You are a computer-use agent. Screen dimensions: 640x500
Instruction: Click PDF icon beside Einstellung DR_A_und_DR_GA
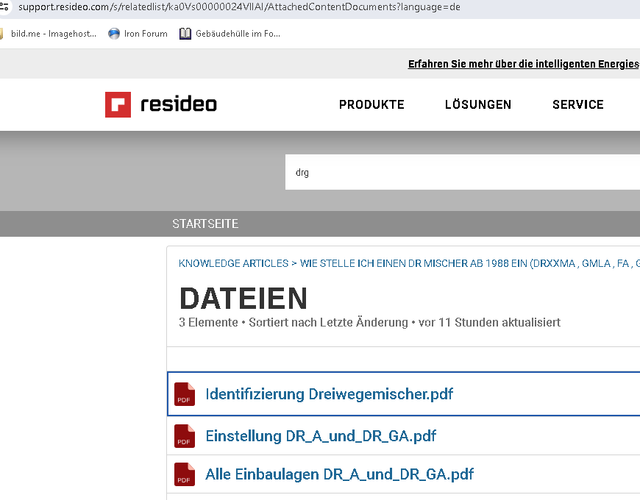(x=184, y=436)
